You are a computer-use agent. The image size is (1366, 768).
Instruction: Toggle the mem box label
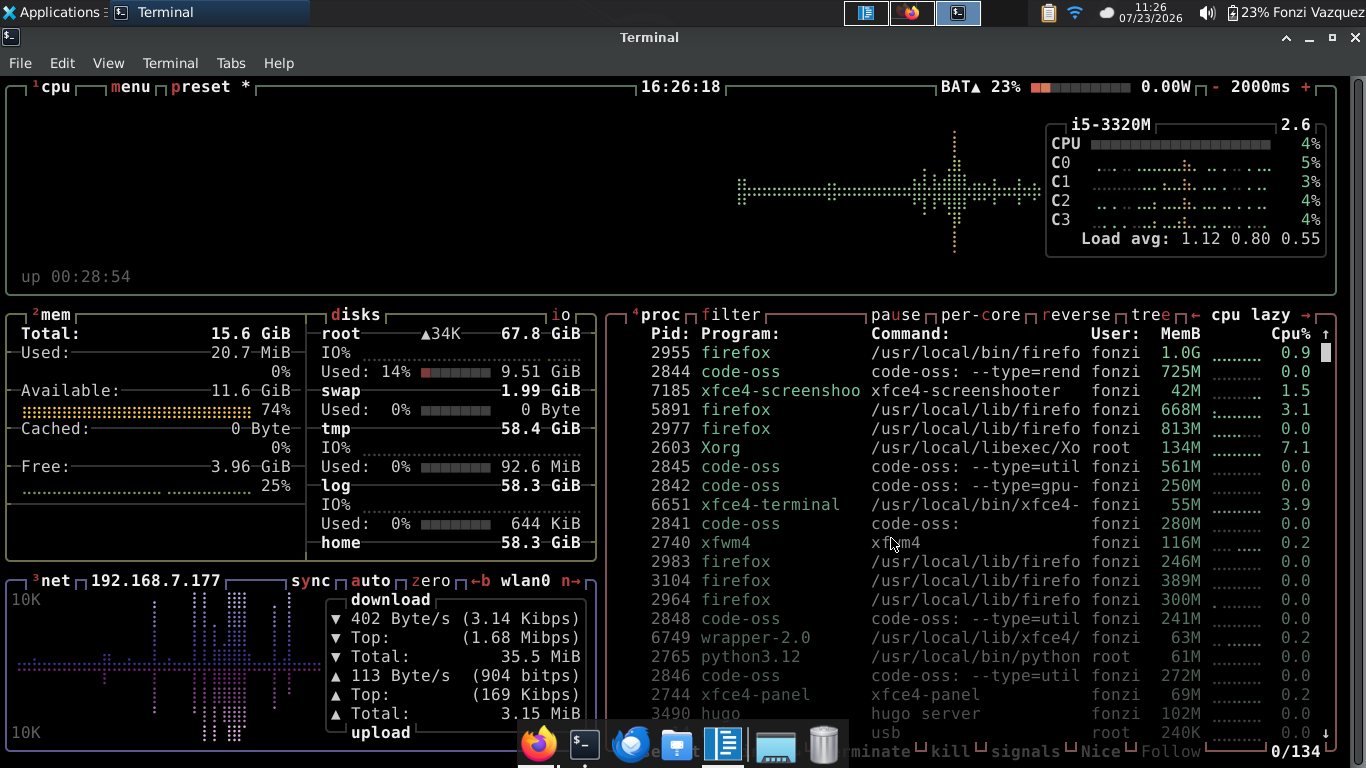point(51,315)
